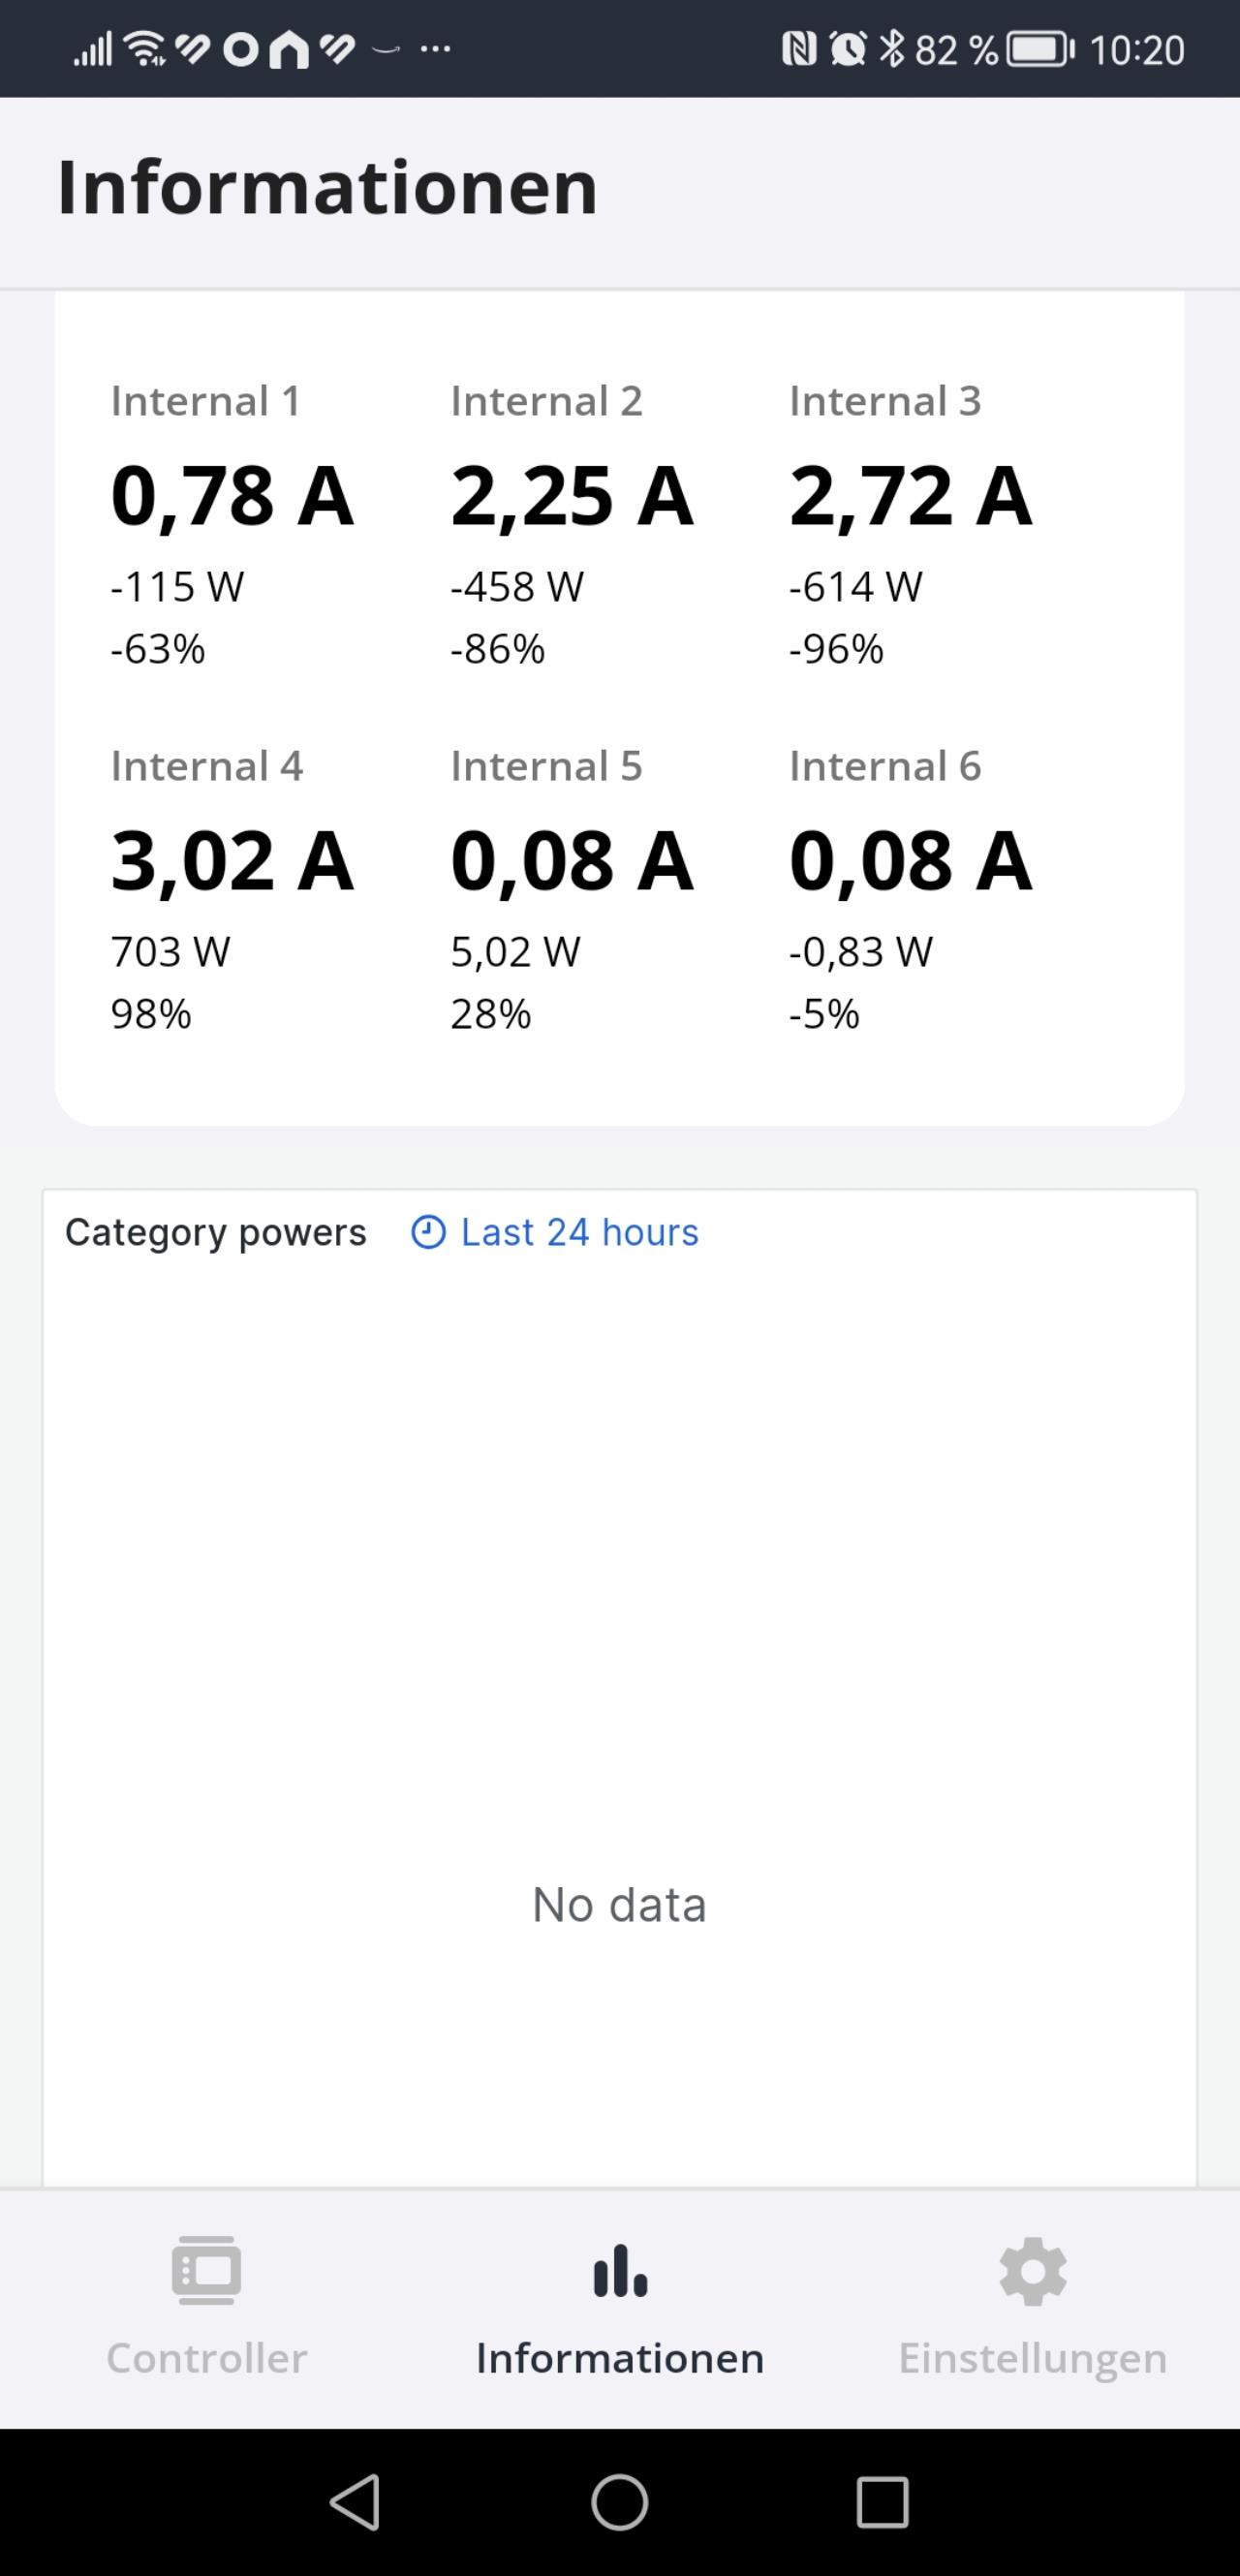Open Einstellungen gear icon
Screen dimensions: 1240x2576
(1032, 2271)
